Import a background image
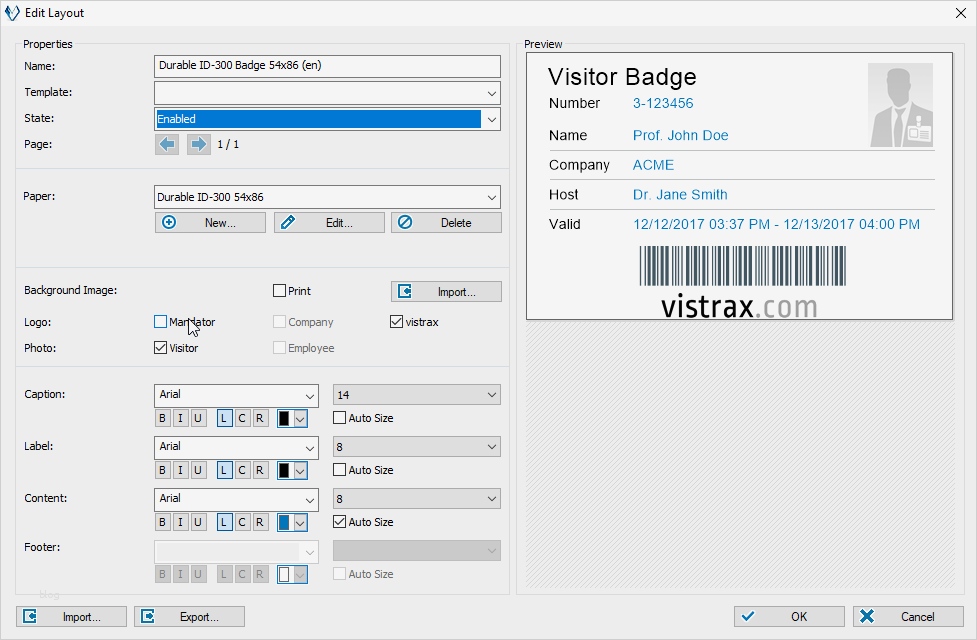The image size is (977, 640). (x=446, y=292)
